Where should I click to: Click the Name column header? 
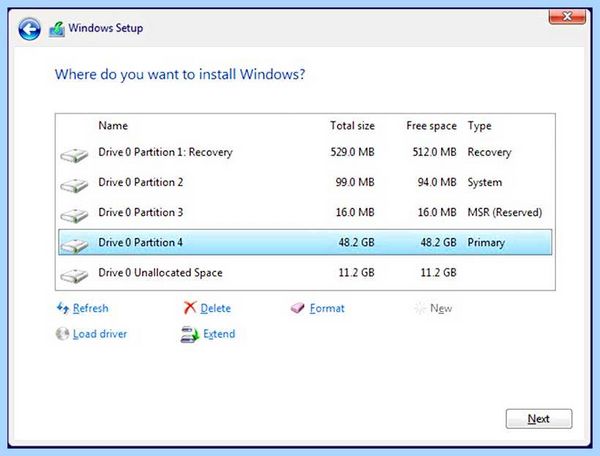tap(113, 125)
